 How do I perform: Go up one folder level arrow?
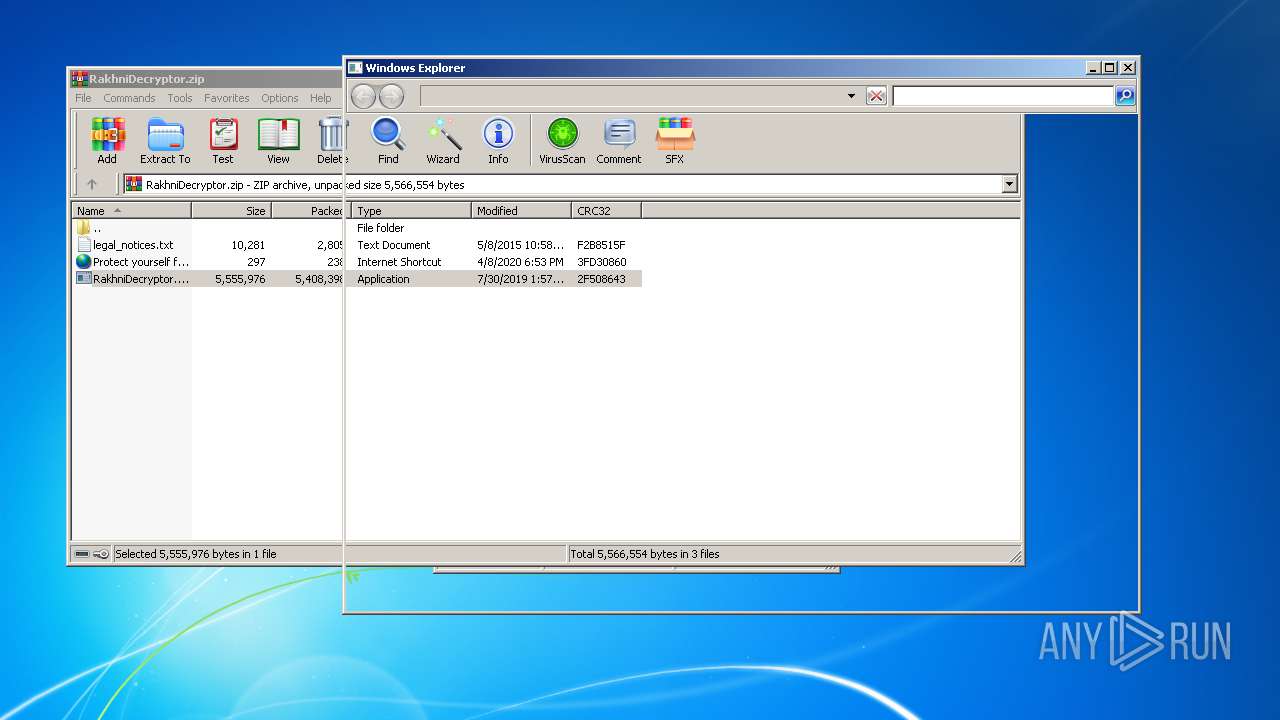tap(92, 184)
